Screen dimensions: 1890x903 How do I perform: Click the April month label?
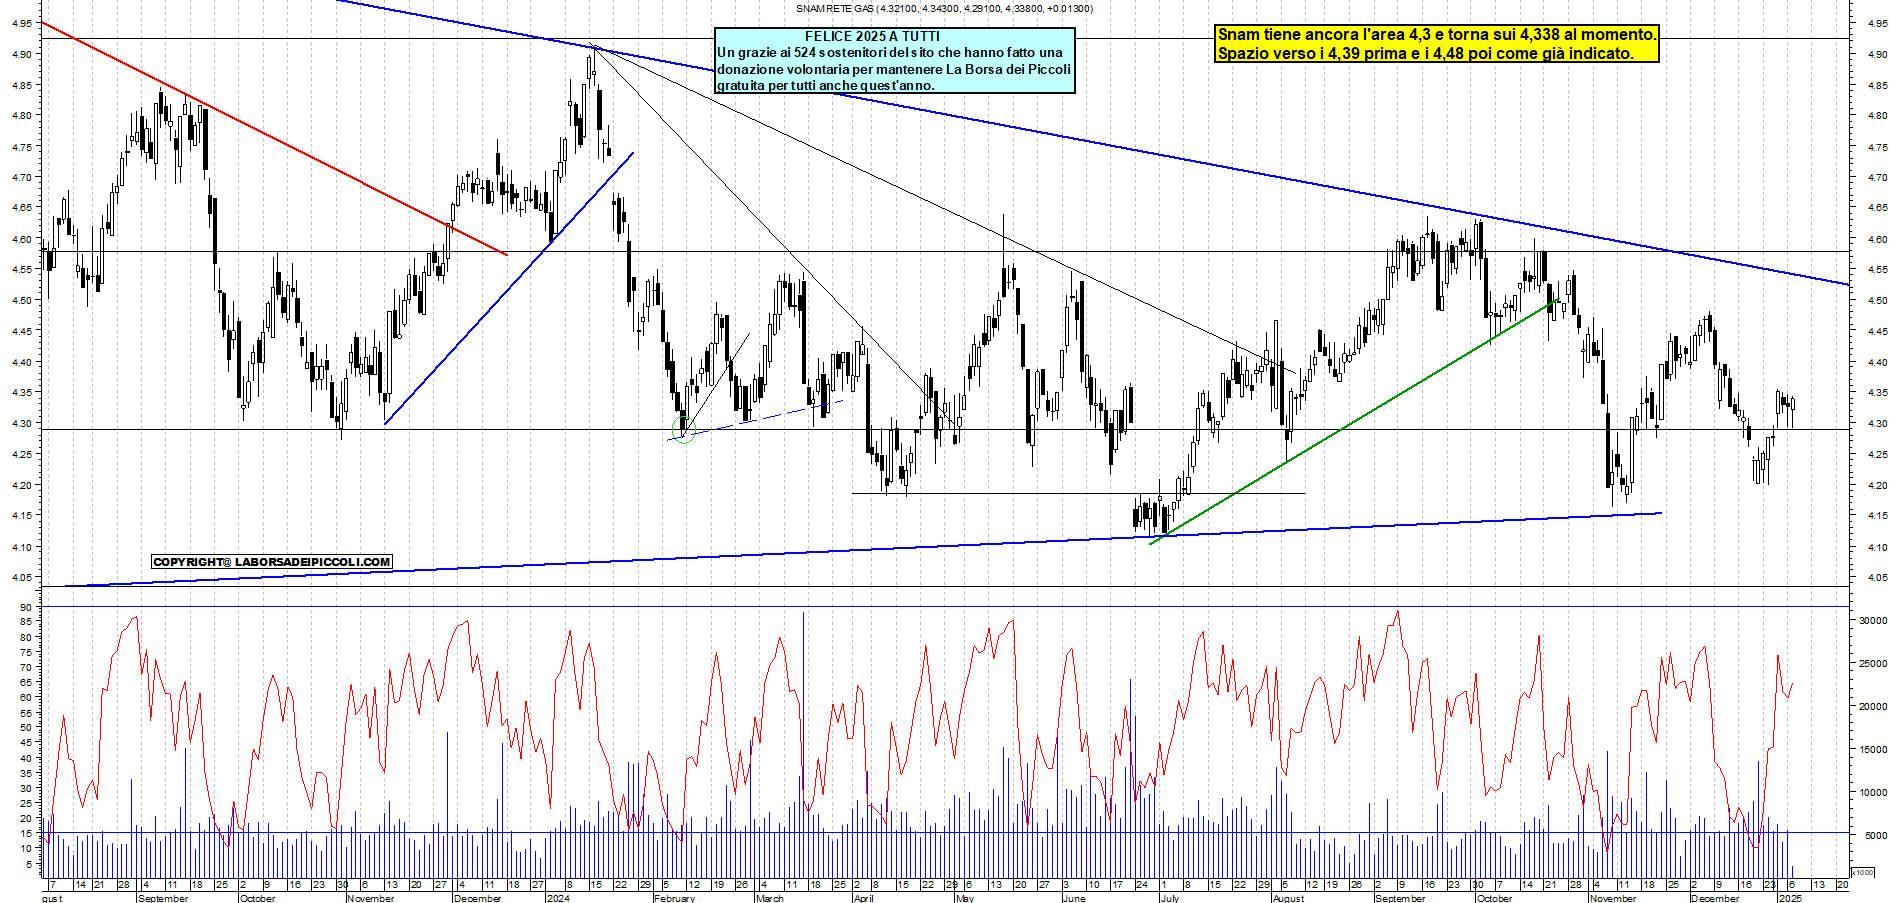tap(863, 898)
